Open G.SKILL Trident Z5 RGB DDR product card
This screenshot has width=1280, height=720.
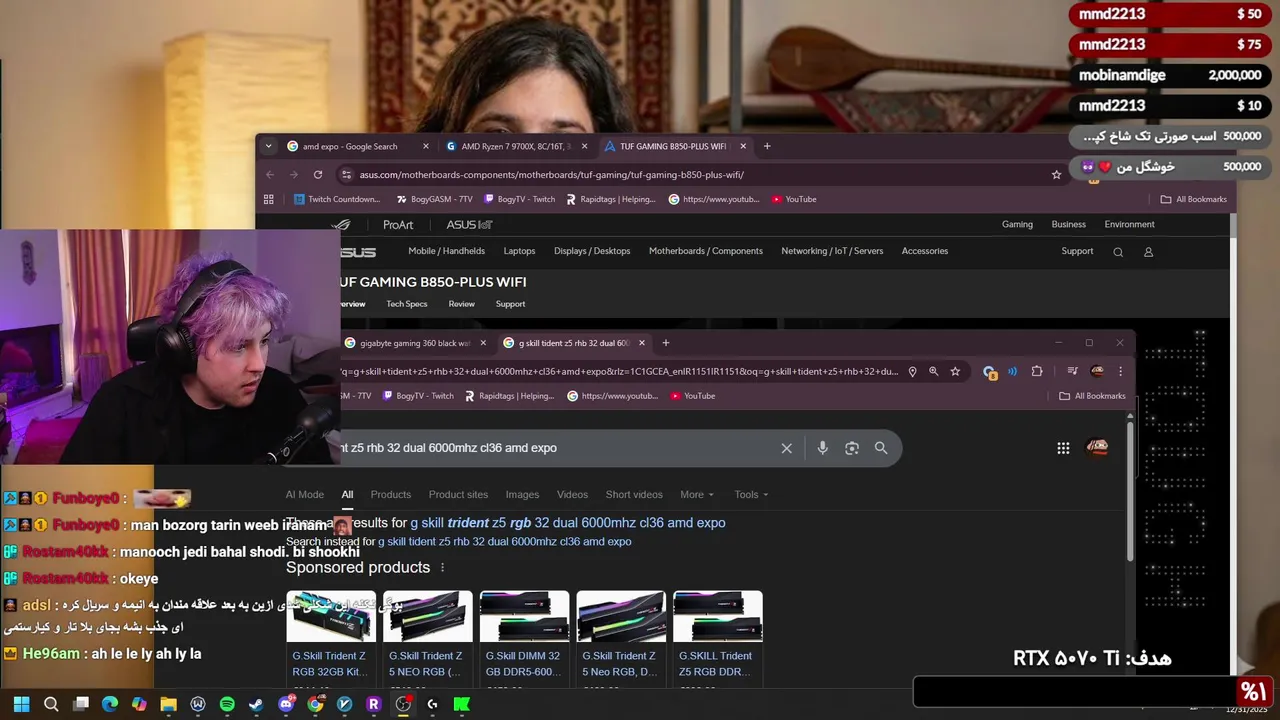tap(718, 638)
